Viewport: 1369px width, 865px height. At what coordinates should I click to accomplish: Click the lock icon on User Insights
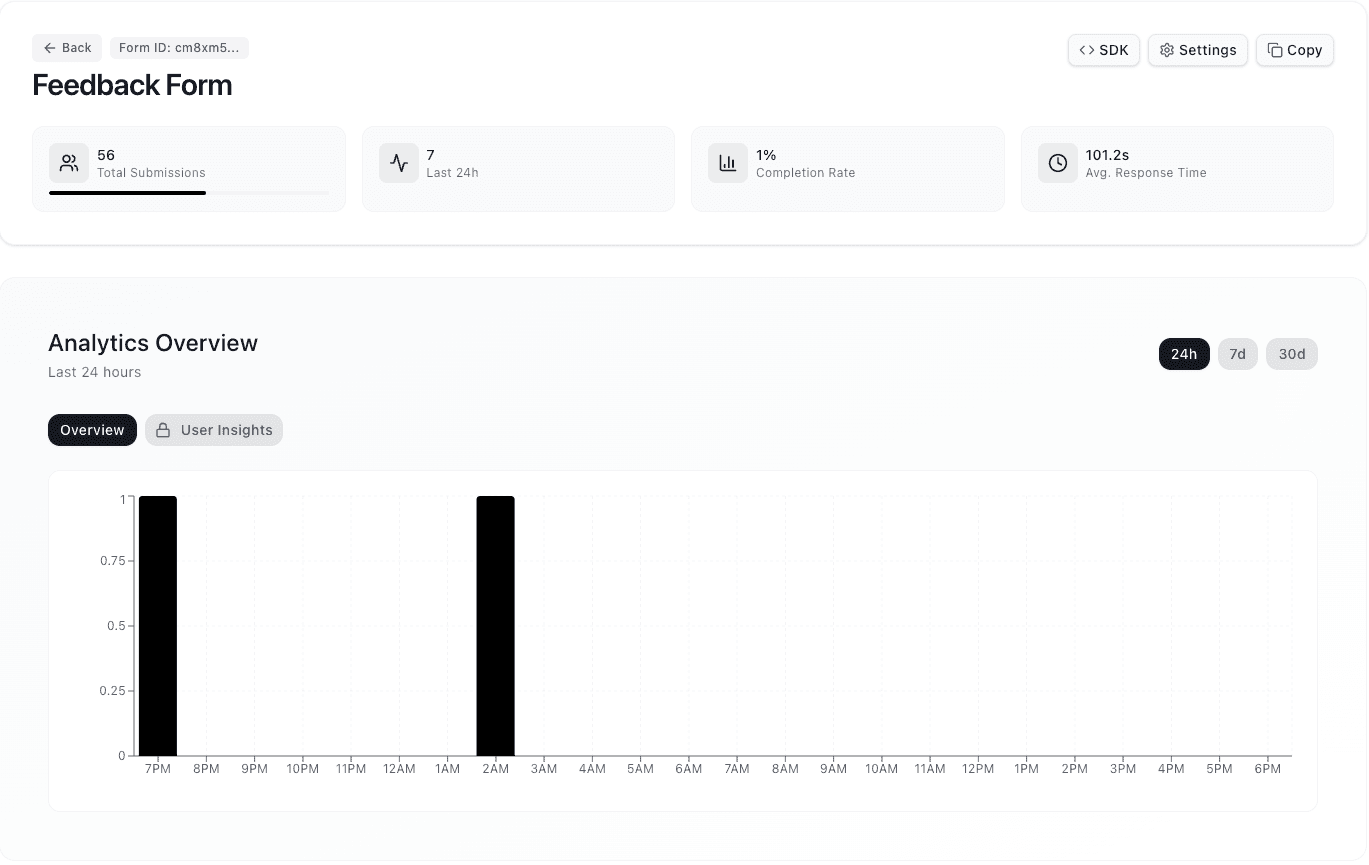163,430
